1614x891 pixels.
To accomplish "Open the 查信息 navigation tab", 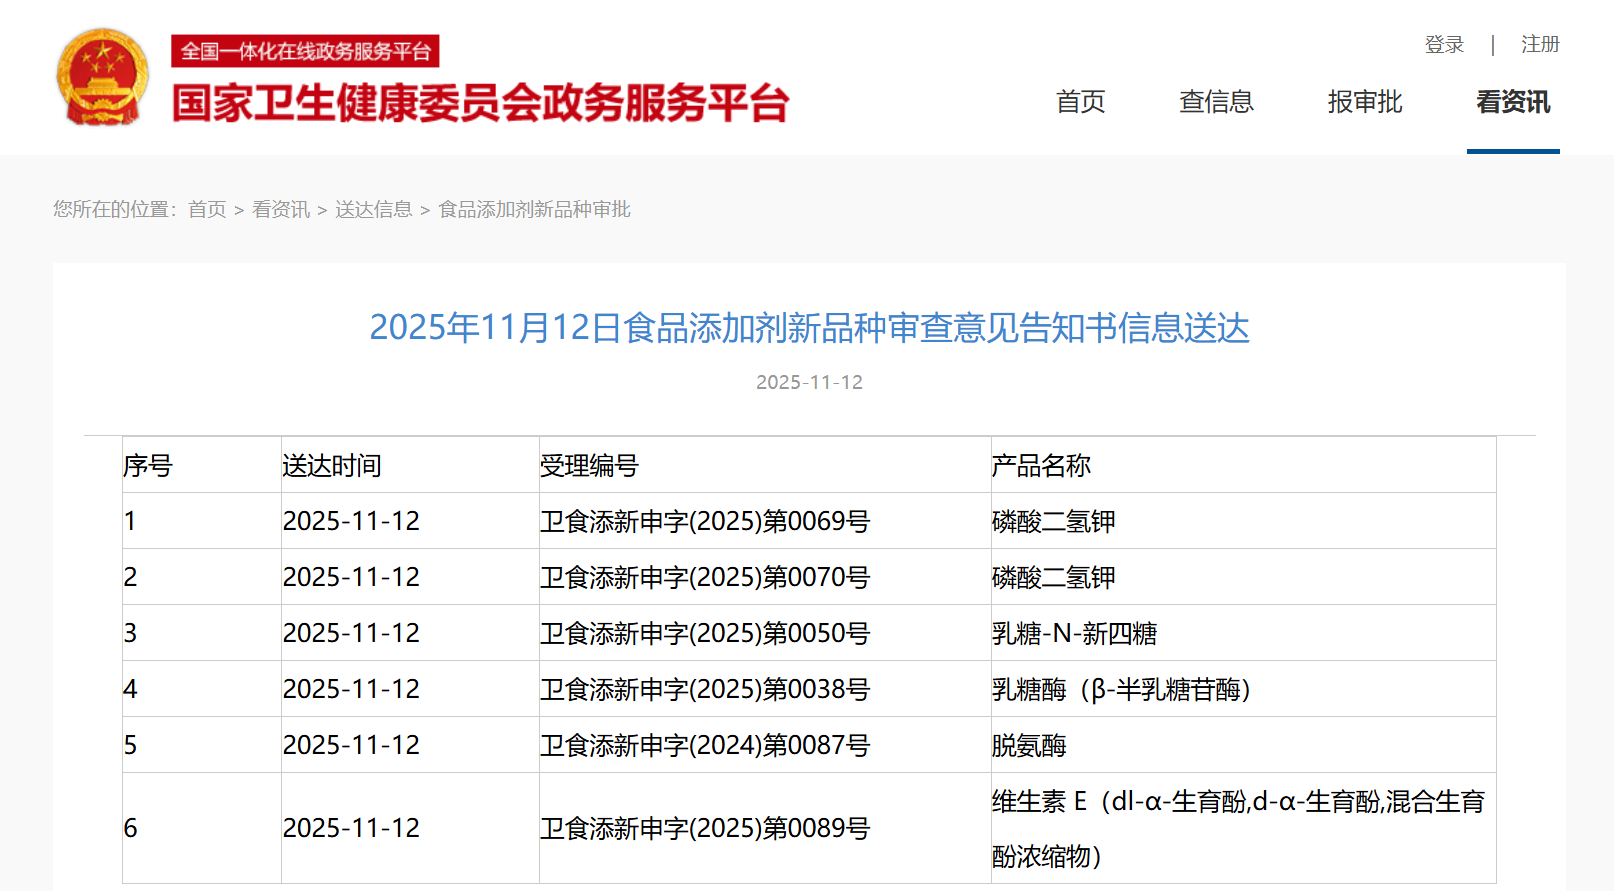I will coord(1216,102).
